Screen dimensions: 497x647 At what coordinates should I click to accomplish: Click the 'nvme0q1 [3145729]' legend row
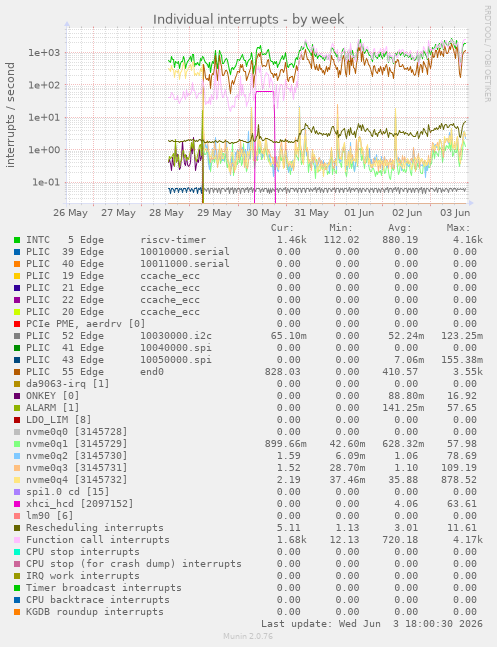pos(76,444)
